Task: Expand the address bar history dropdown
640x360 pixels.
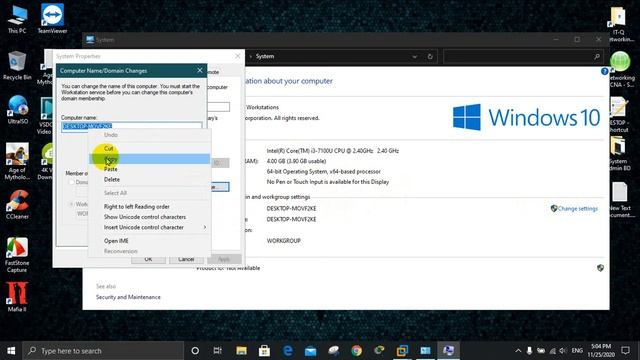Action: [x=415, y=57]
